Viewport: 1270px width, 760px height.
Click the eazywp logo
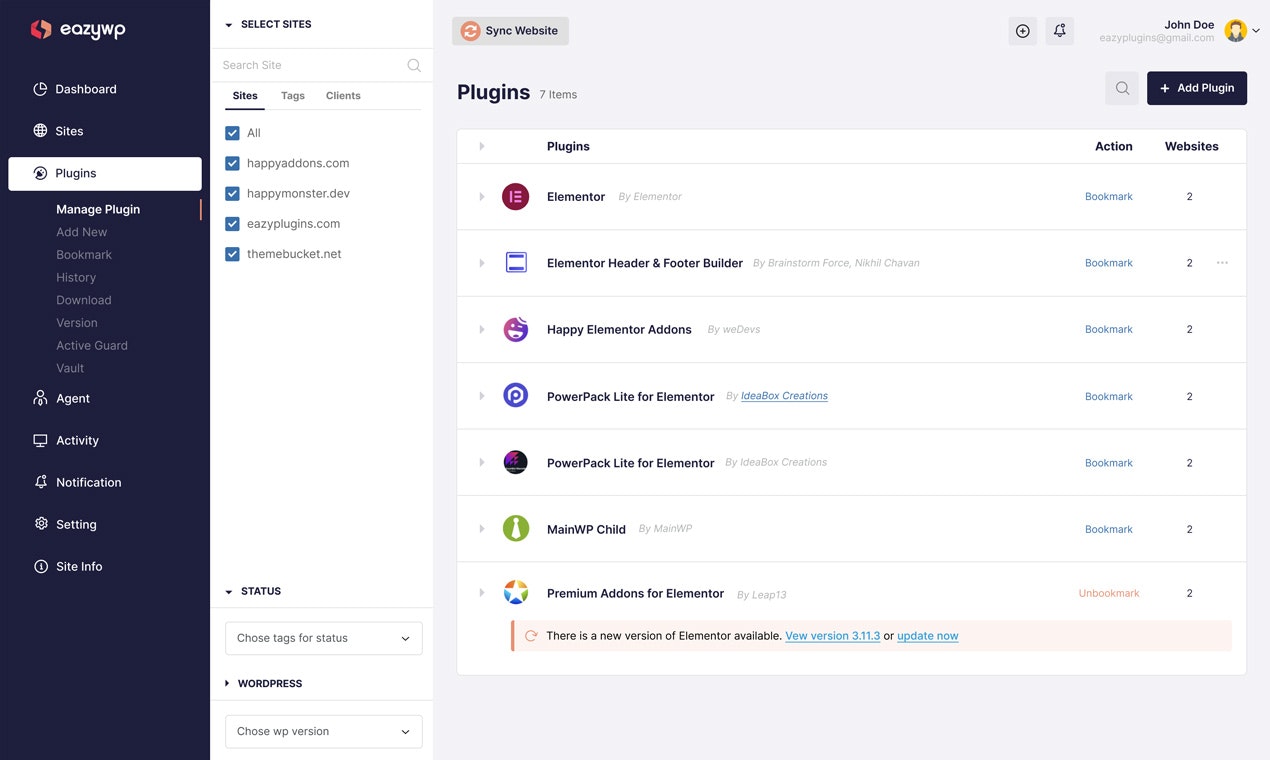coord(78,30)
